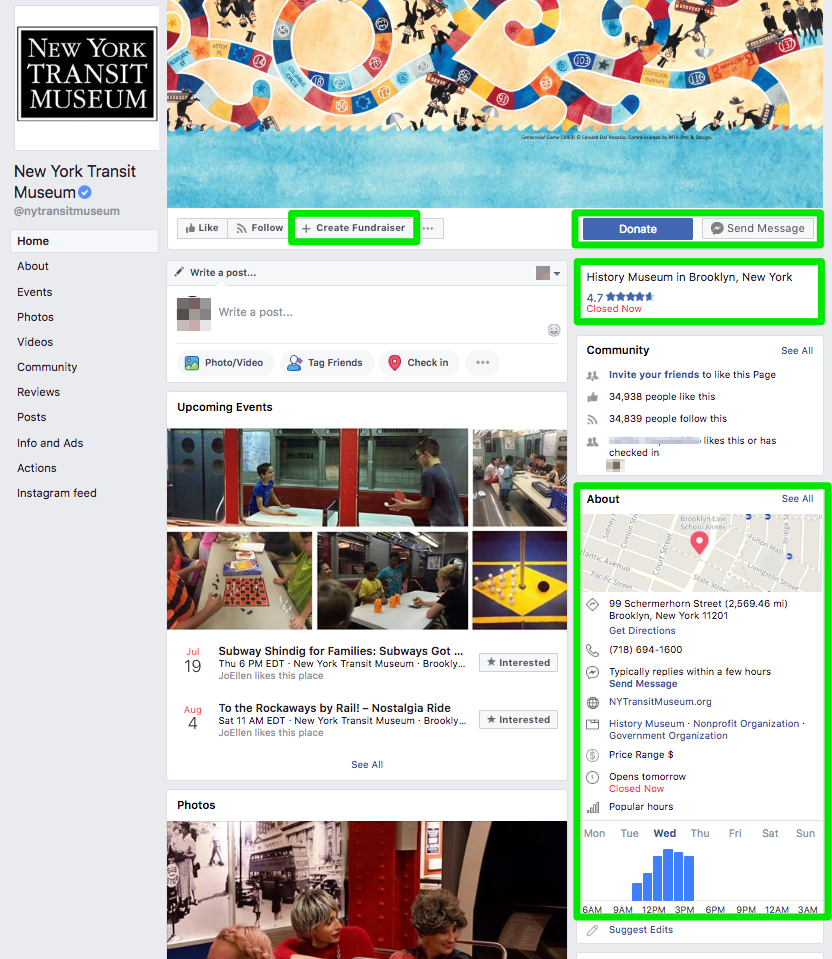Click the blue Donate button
The width and height of the screenshot is (832, 959).
point(637,229)
